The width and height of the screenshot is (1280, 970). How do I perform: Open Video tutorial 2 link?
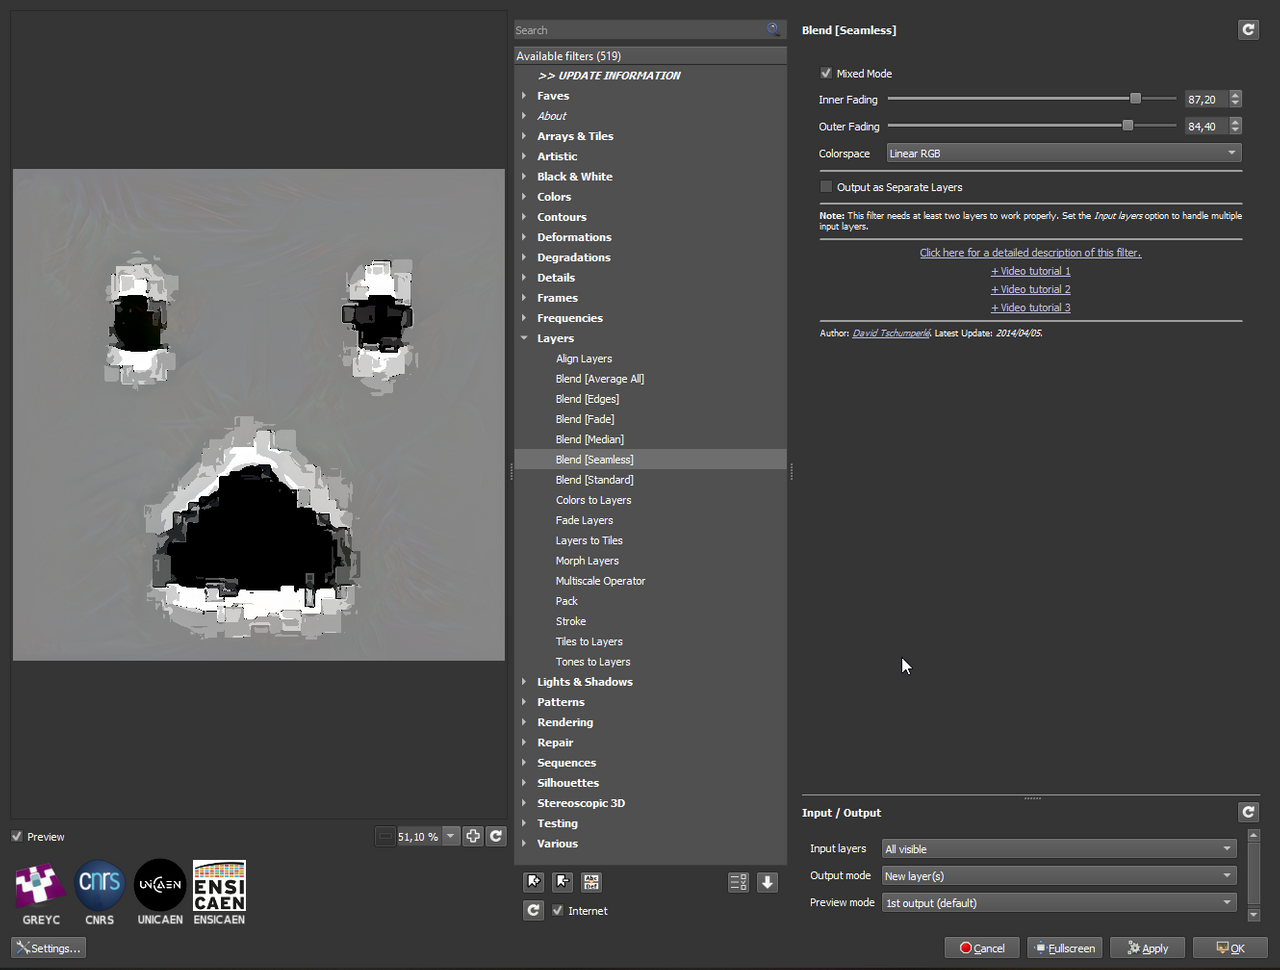pyautogui.click(x=1030, y=289)
